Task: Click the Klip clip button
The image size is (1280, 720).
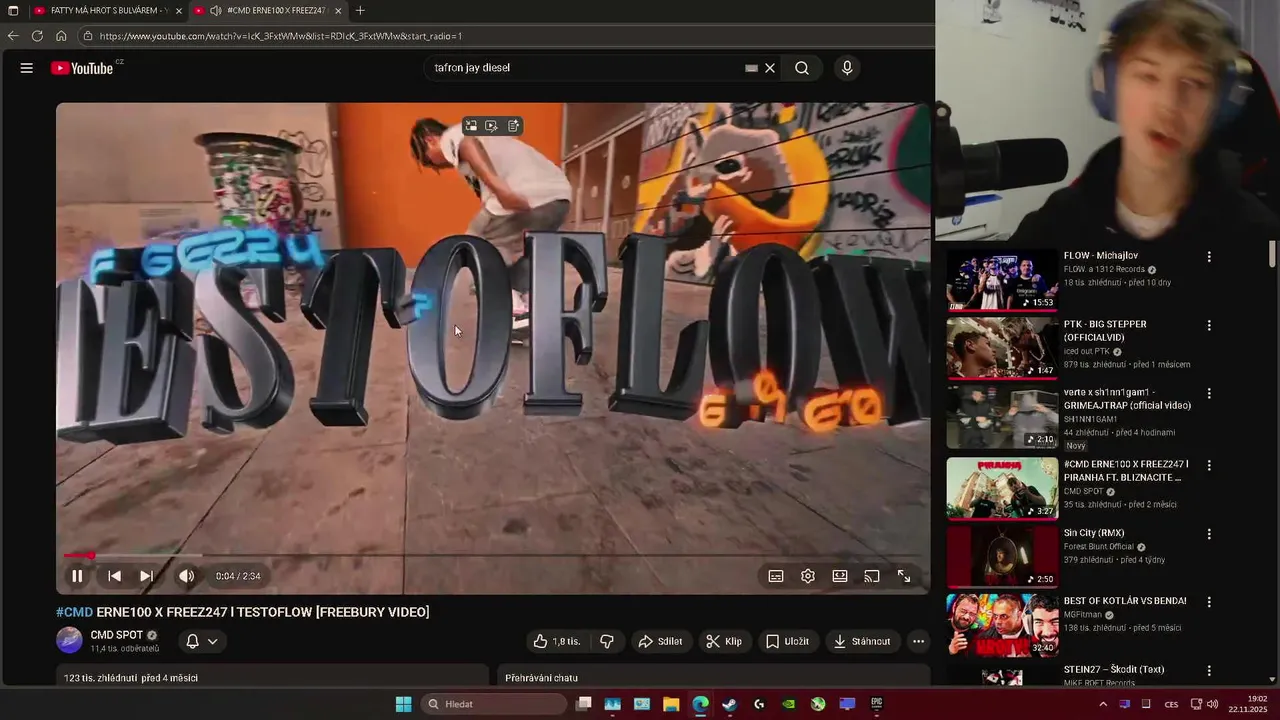Action: pos(724,641)
